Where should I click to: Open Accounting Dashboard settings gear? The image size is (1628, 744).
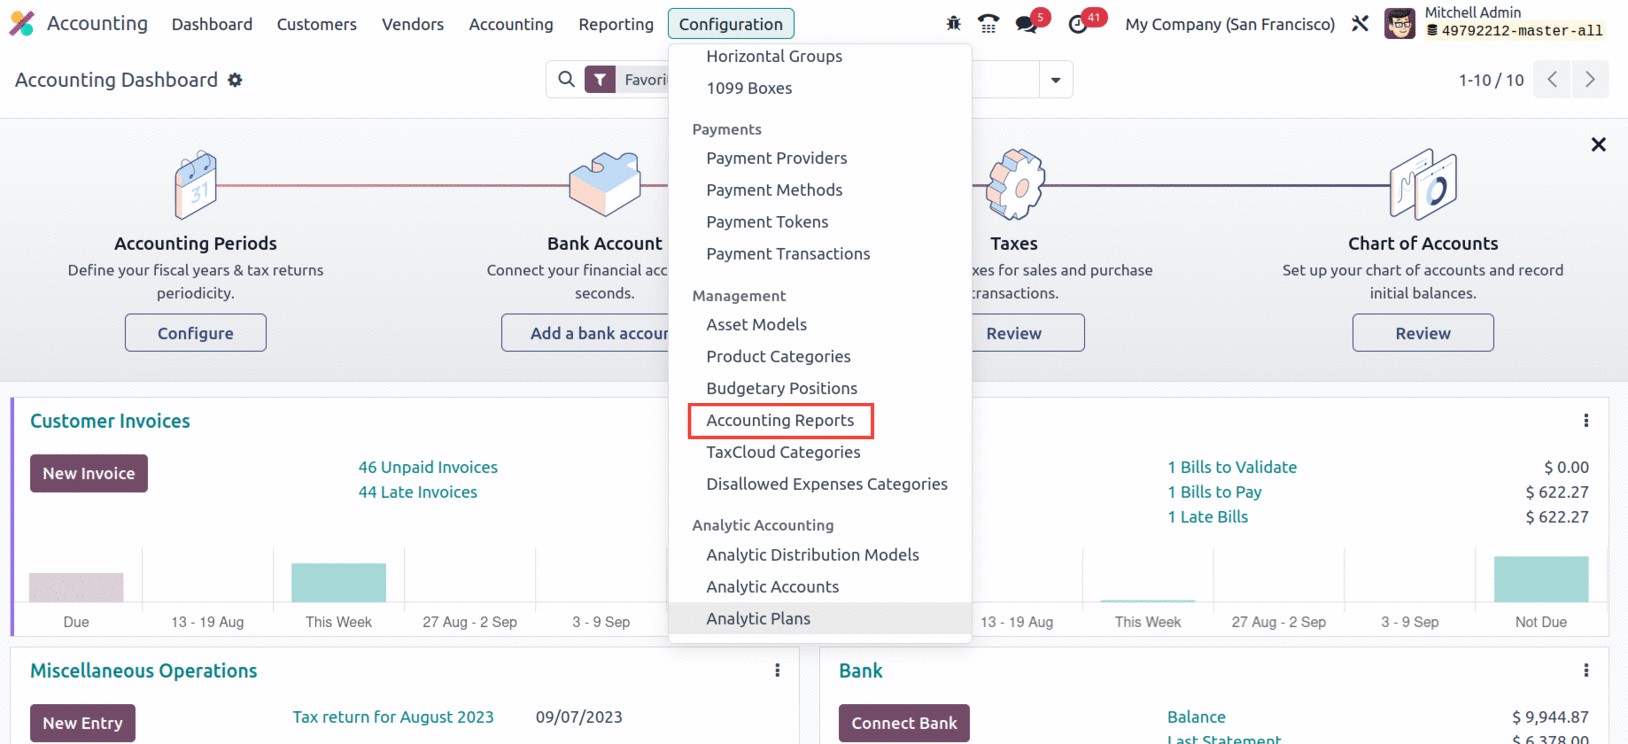[x=235, y=80]
